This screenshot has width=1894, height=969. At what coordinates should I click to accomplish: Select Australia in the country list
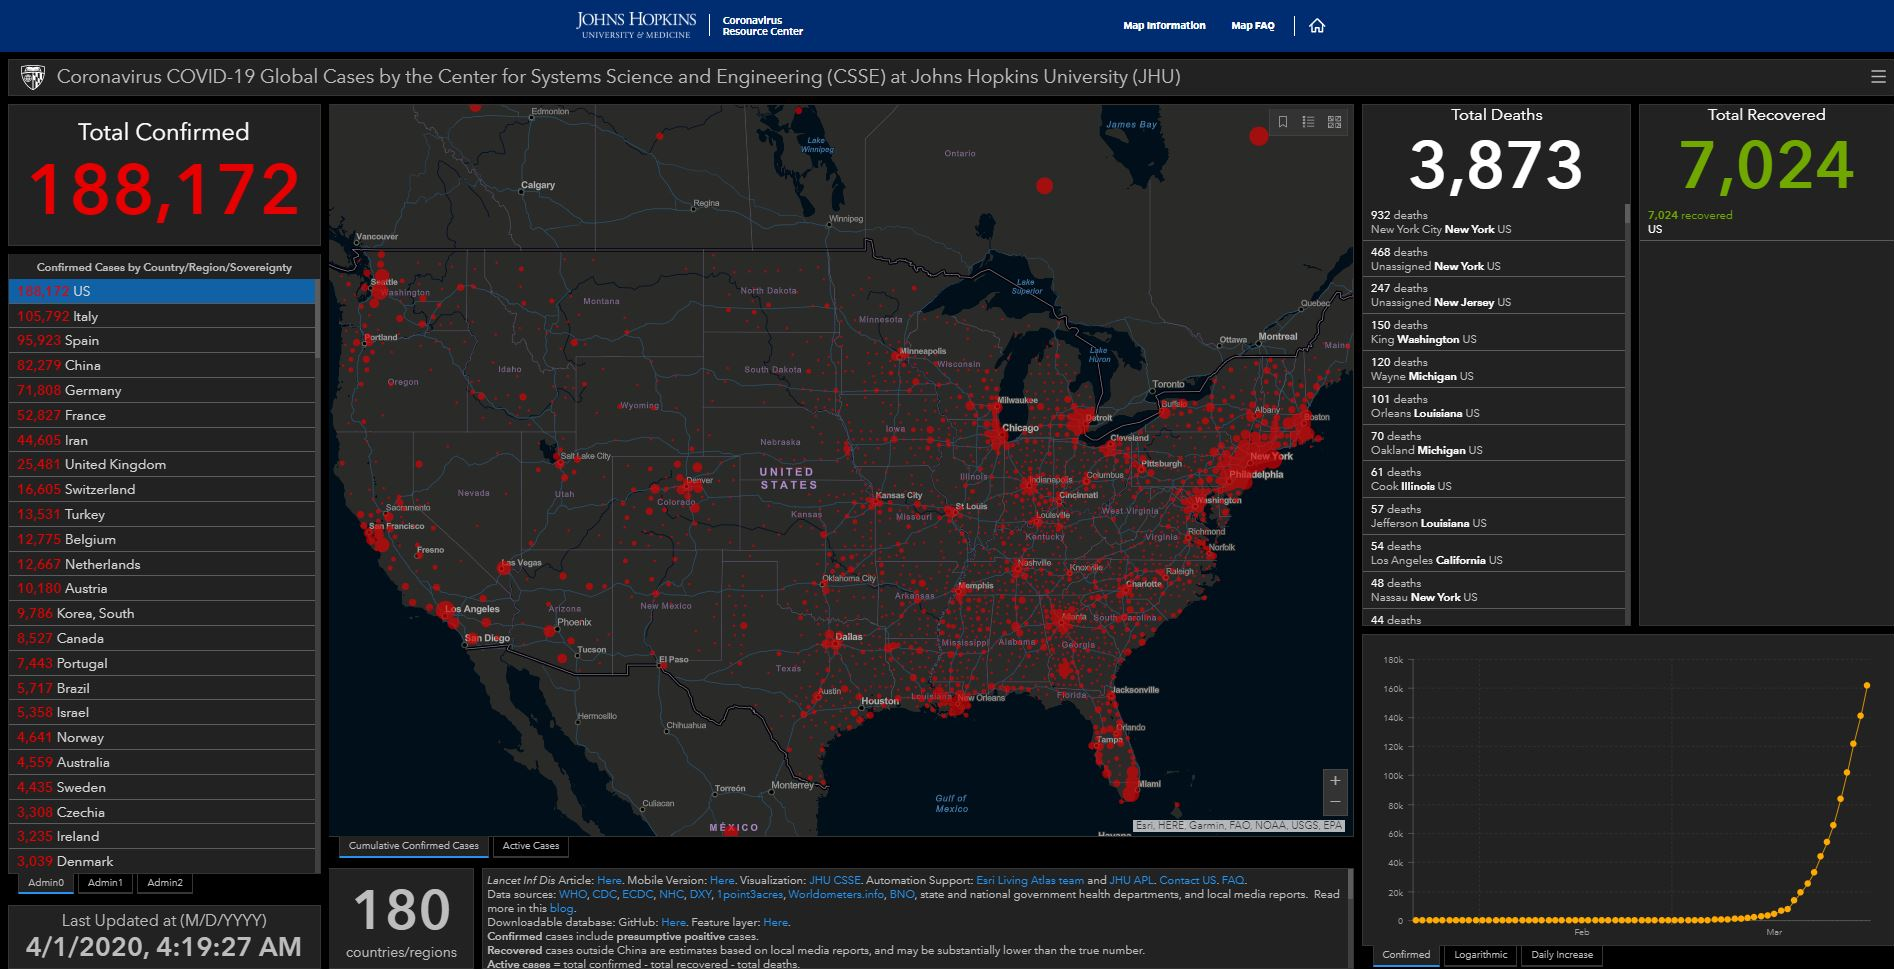coord(162,763)
